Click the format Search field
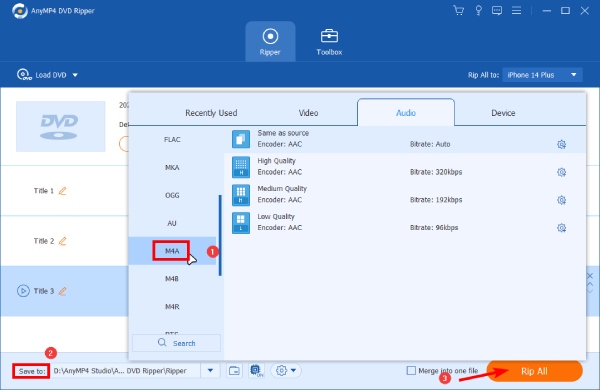Viewport: 600px width, 390px height. pos(176,343)
